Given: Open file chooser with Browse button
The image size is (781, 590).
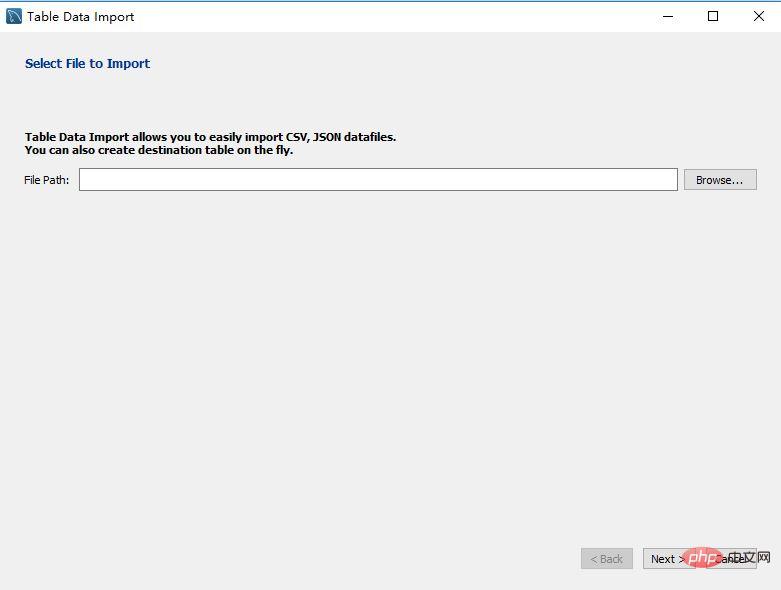Looking at the screenshot, I should tap(720, 180).
